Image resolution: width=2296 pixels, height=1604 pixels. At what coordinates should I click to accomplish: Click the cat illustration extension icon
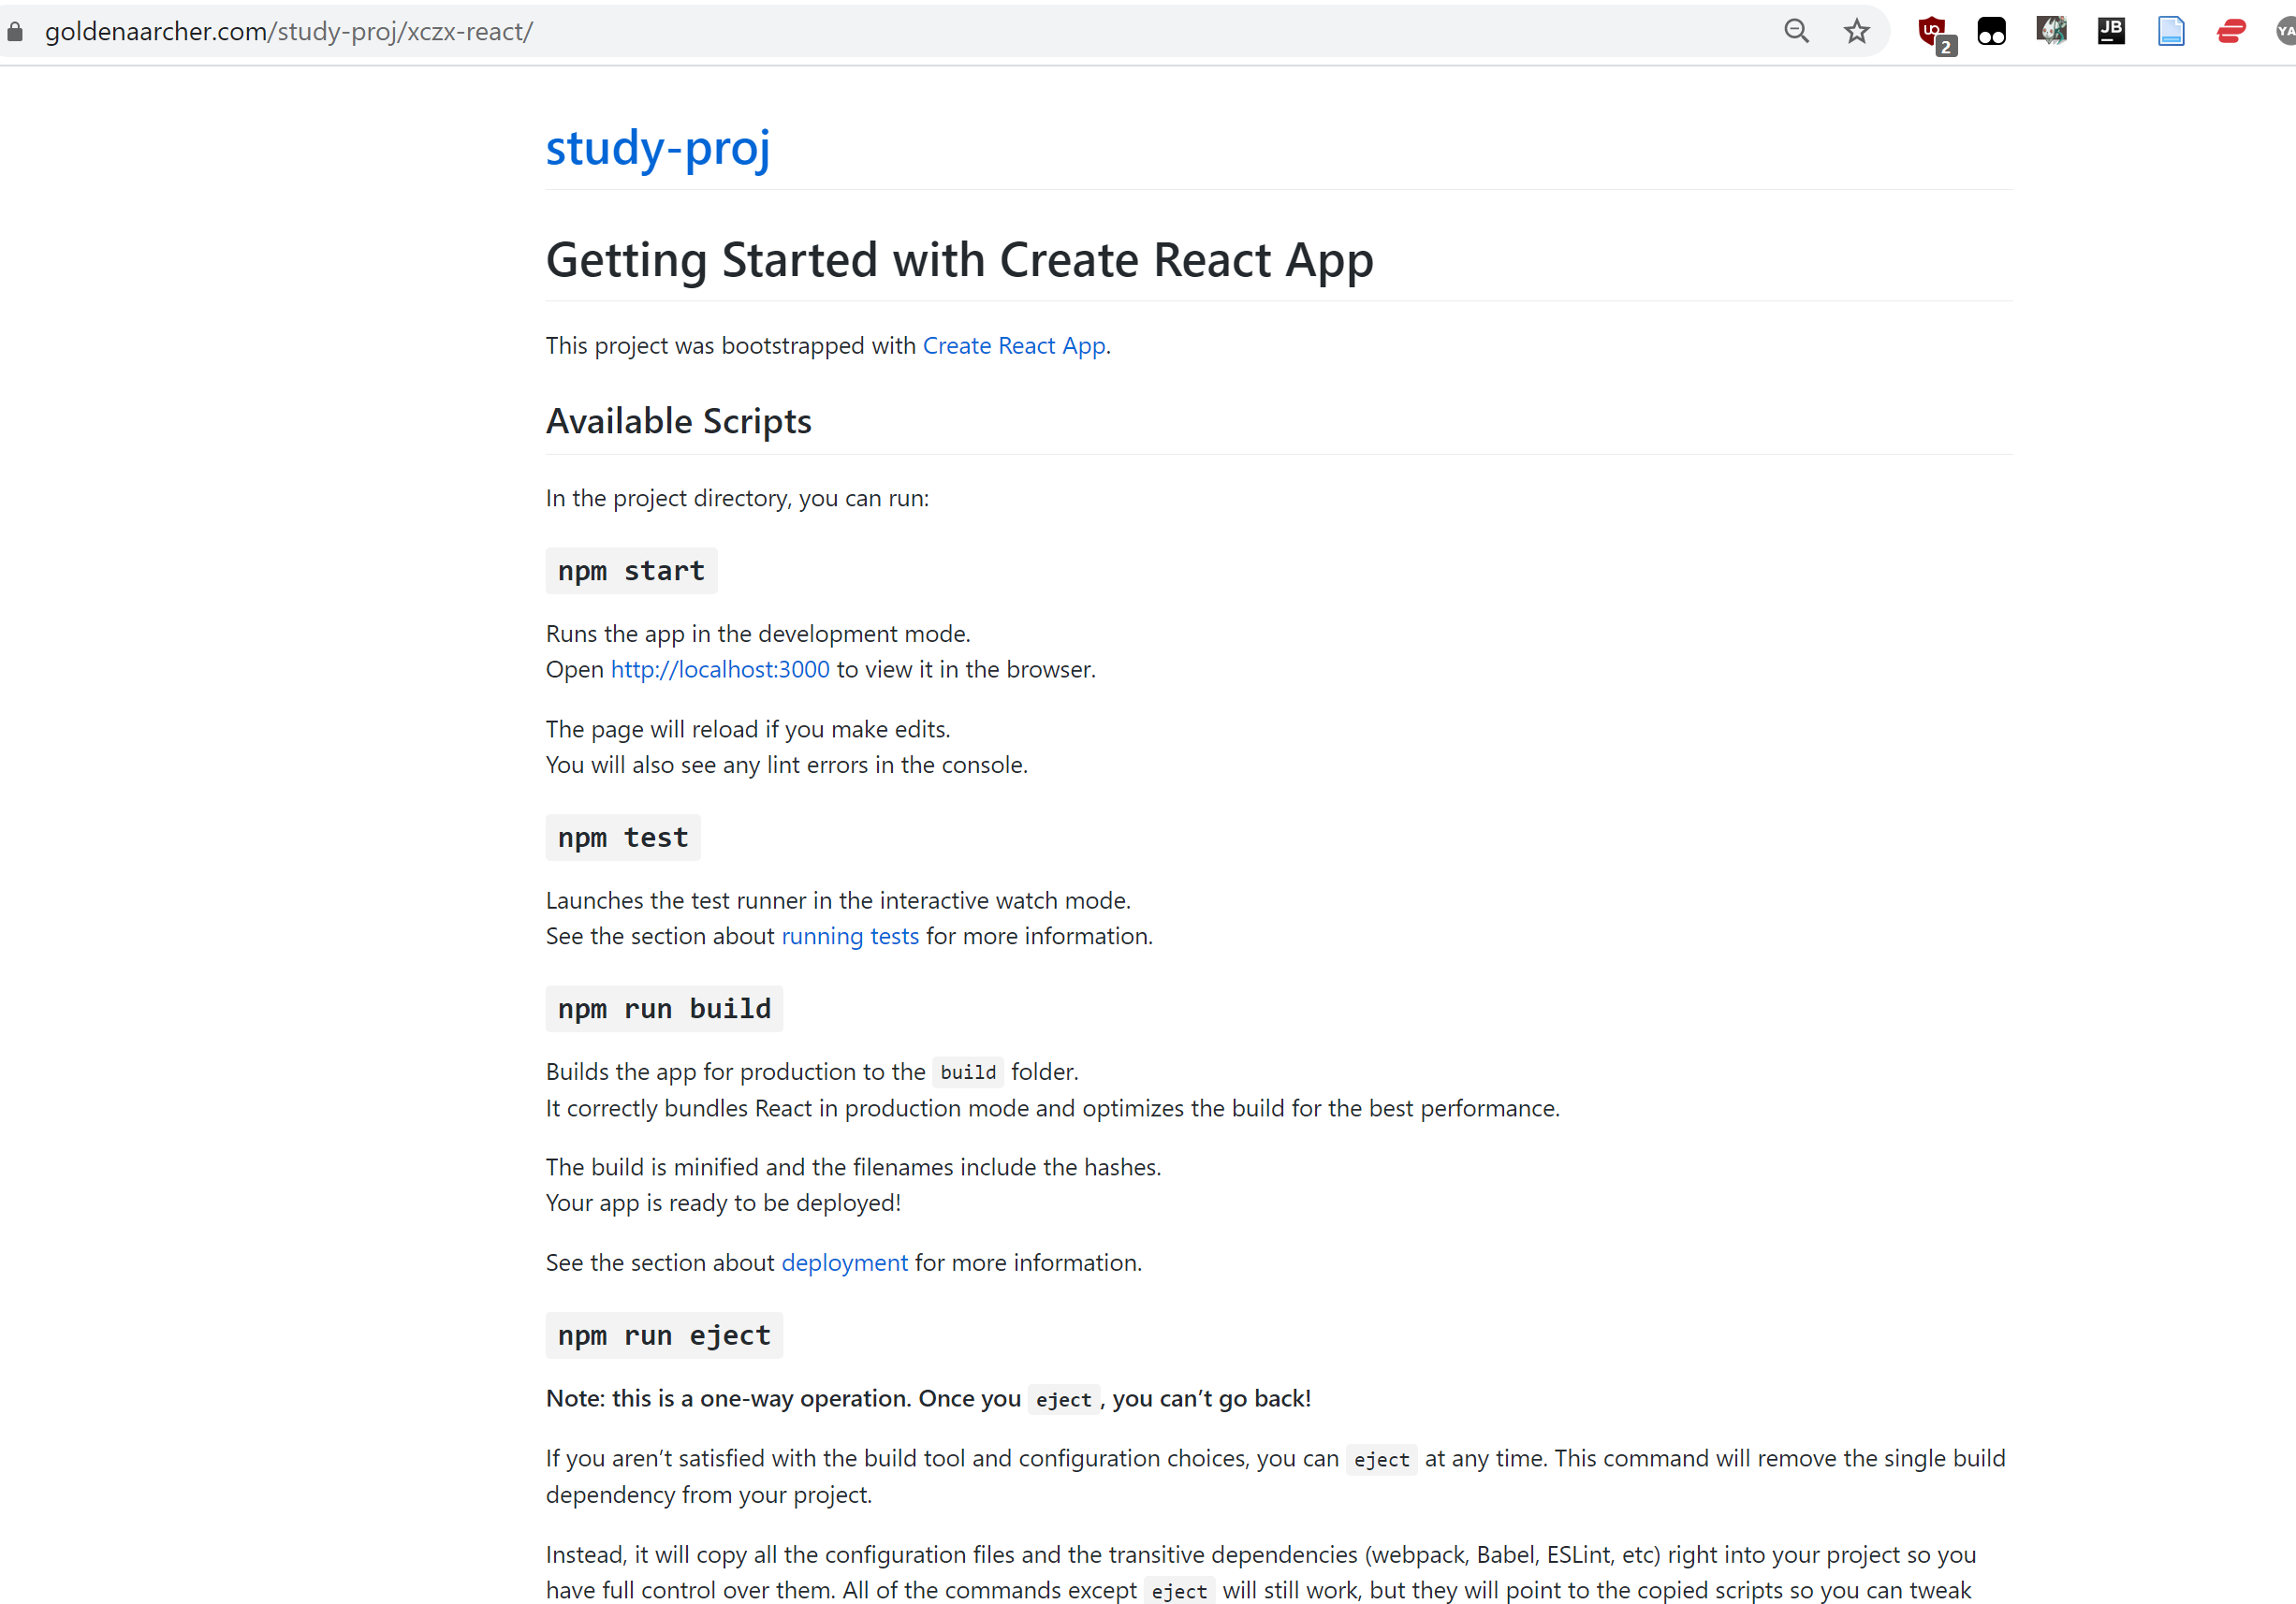2051,31
